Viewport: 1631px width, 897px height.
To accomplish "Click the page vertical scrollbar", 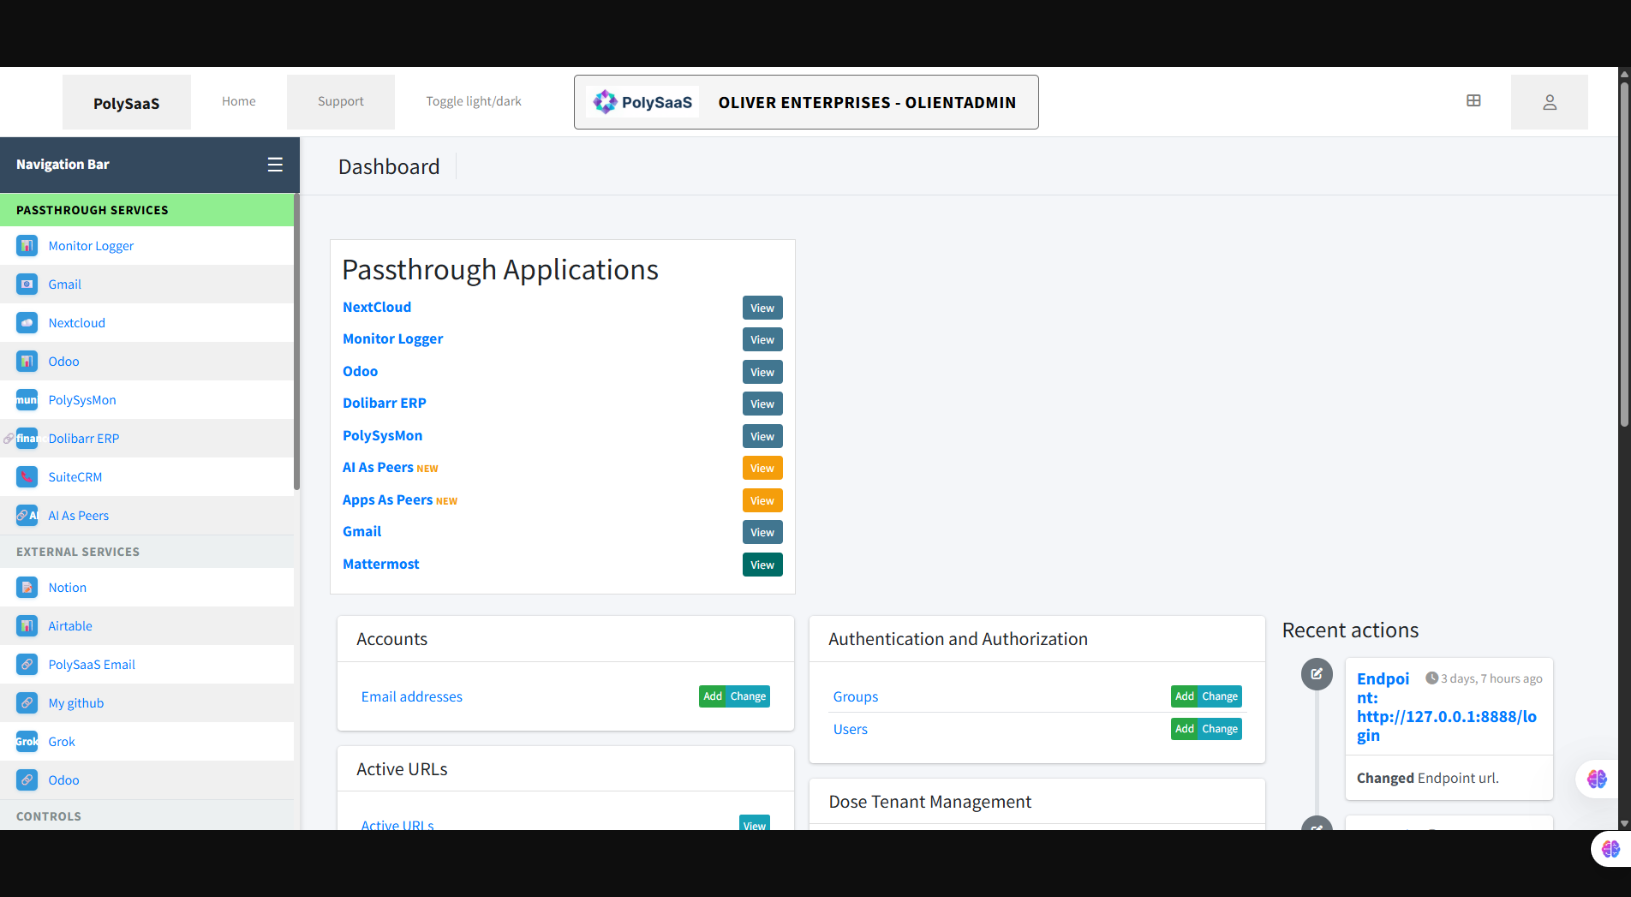I will coord(1625,254).
